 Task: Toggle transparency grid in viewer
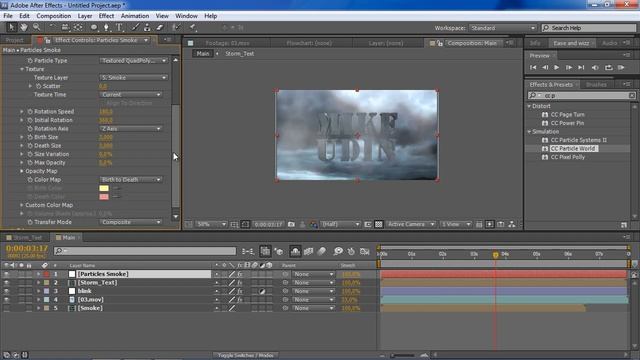point(379,224)
